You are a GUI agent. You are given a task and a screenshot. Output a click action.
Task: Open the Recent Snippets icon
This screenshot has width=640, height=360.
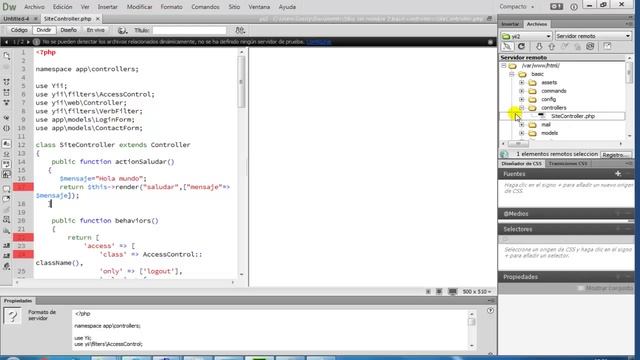pyautogui.click(x=7, y=220)
